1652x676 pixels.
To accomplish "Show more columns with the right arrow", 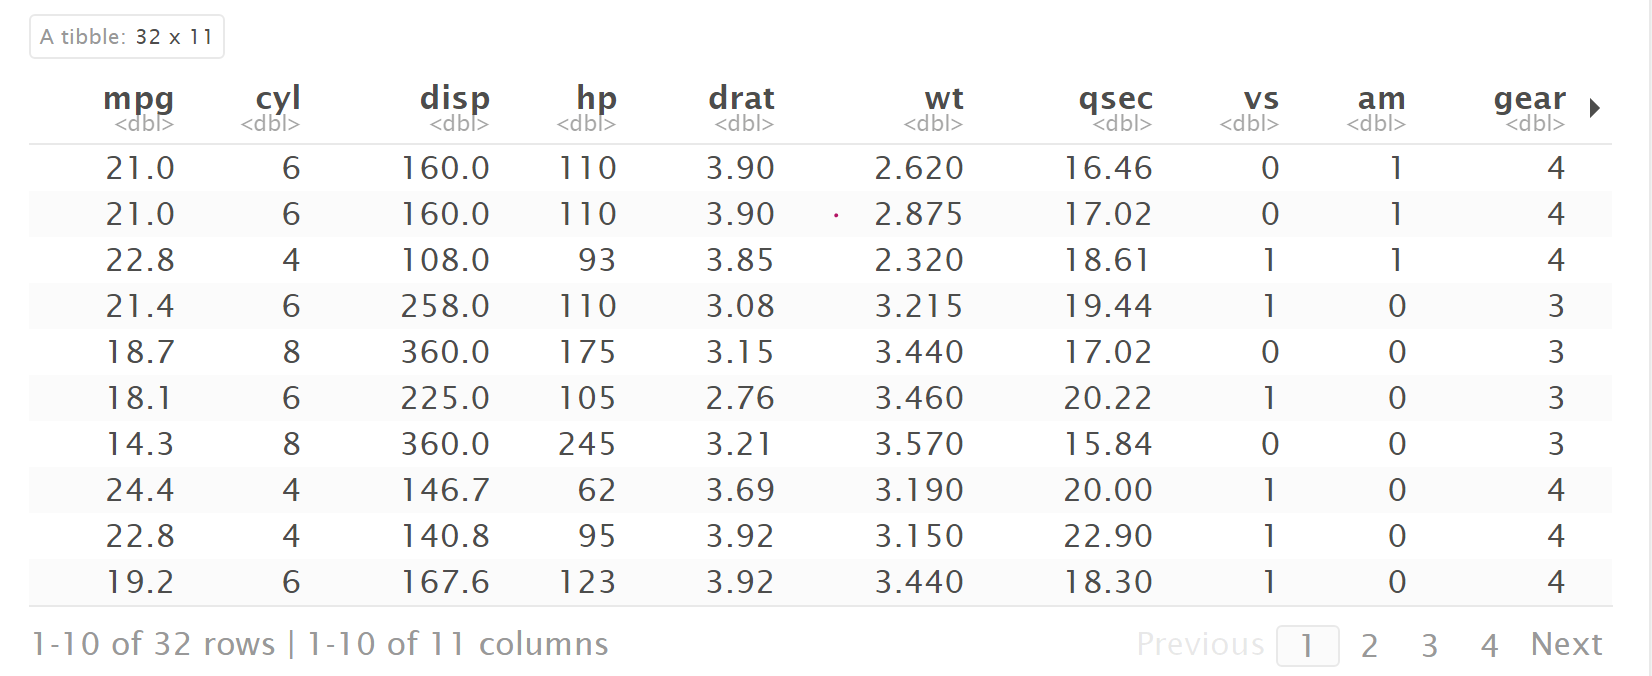I will tap(1595, 108).
